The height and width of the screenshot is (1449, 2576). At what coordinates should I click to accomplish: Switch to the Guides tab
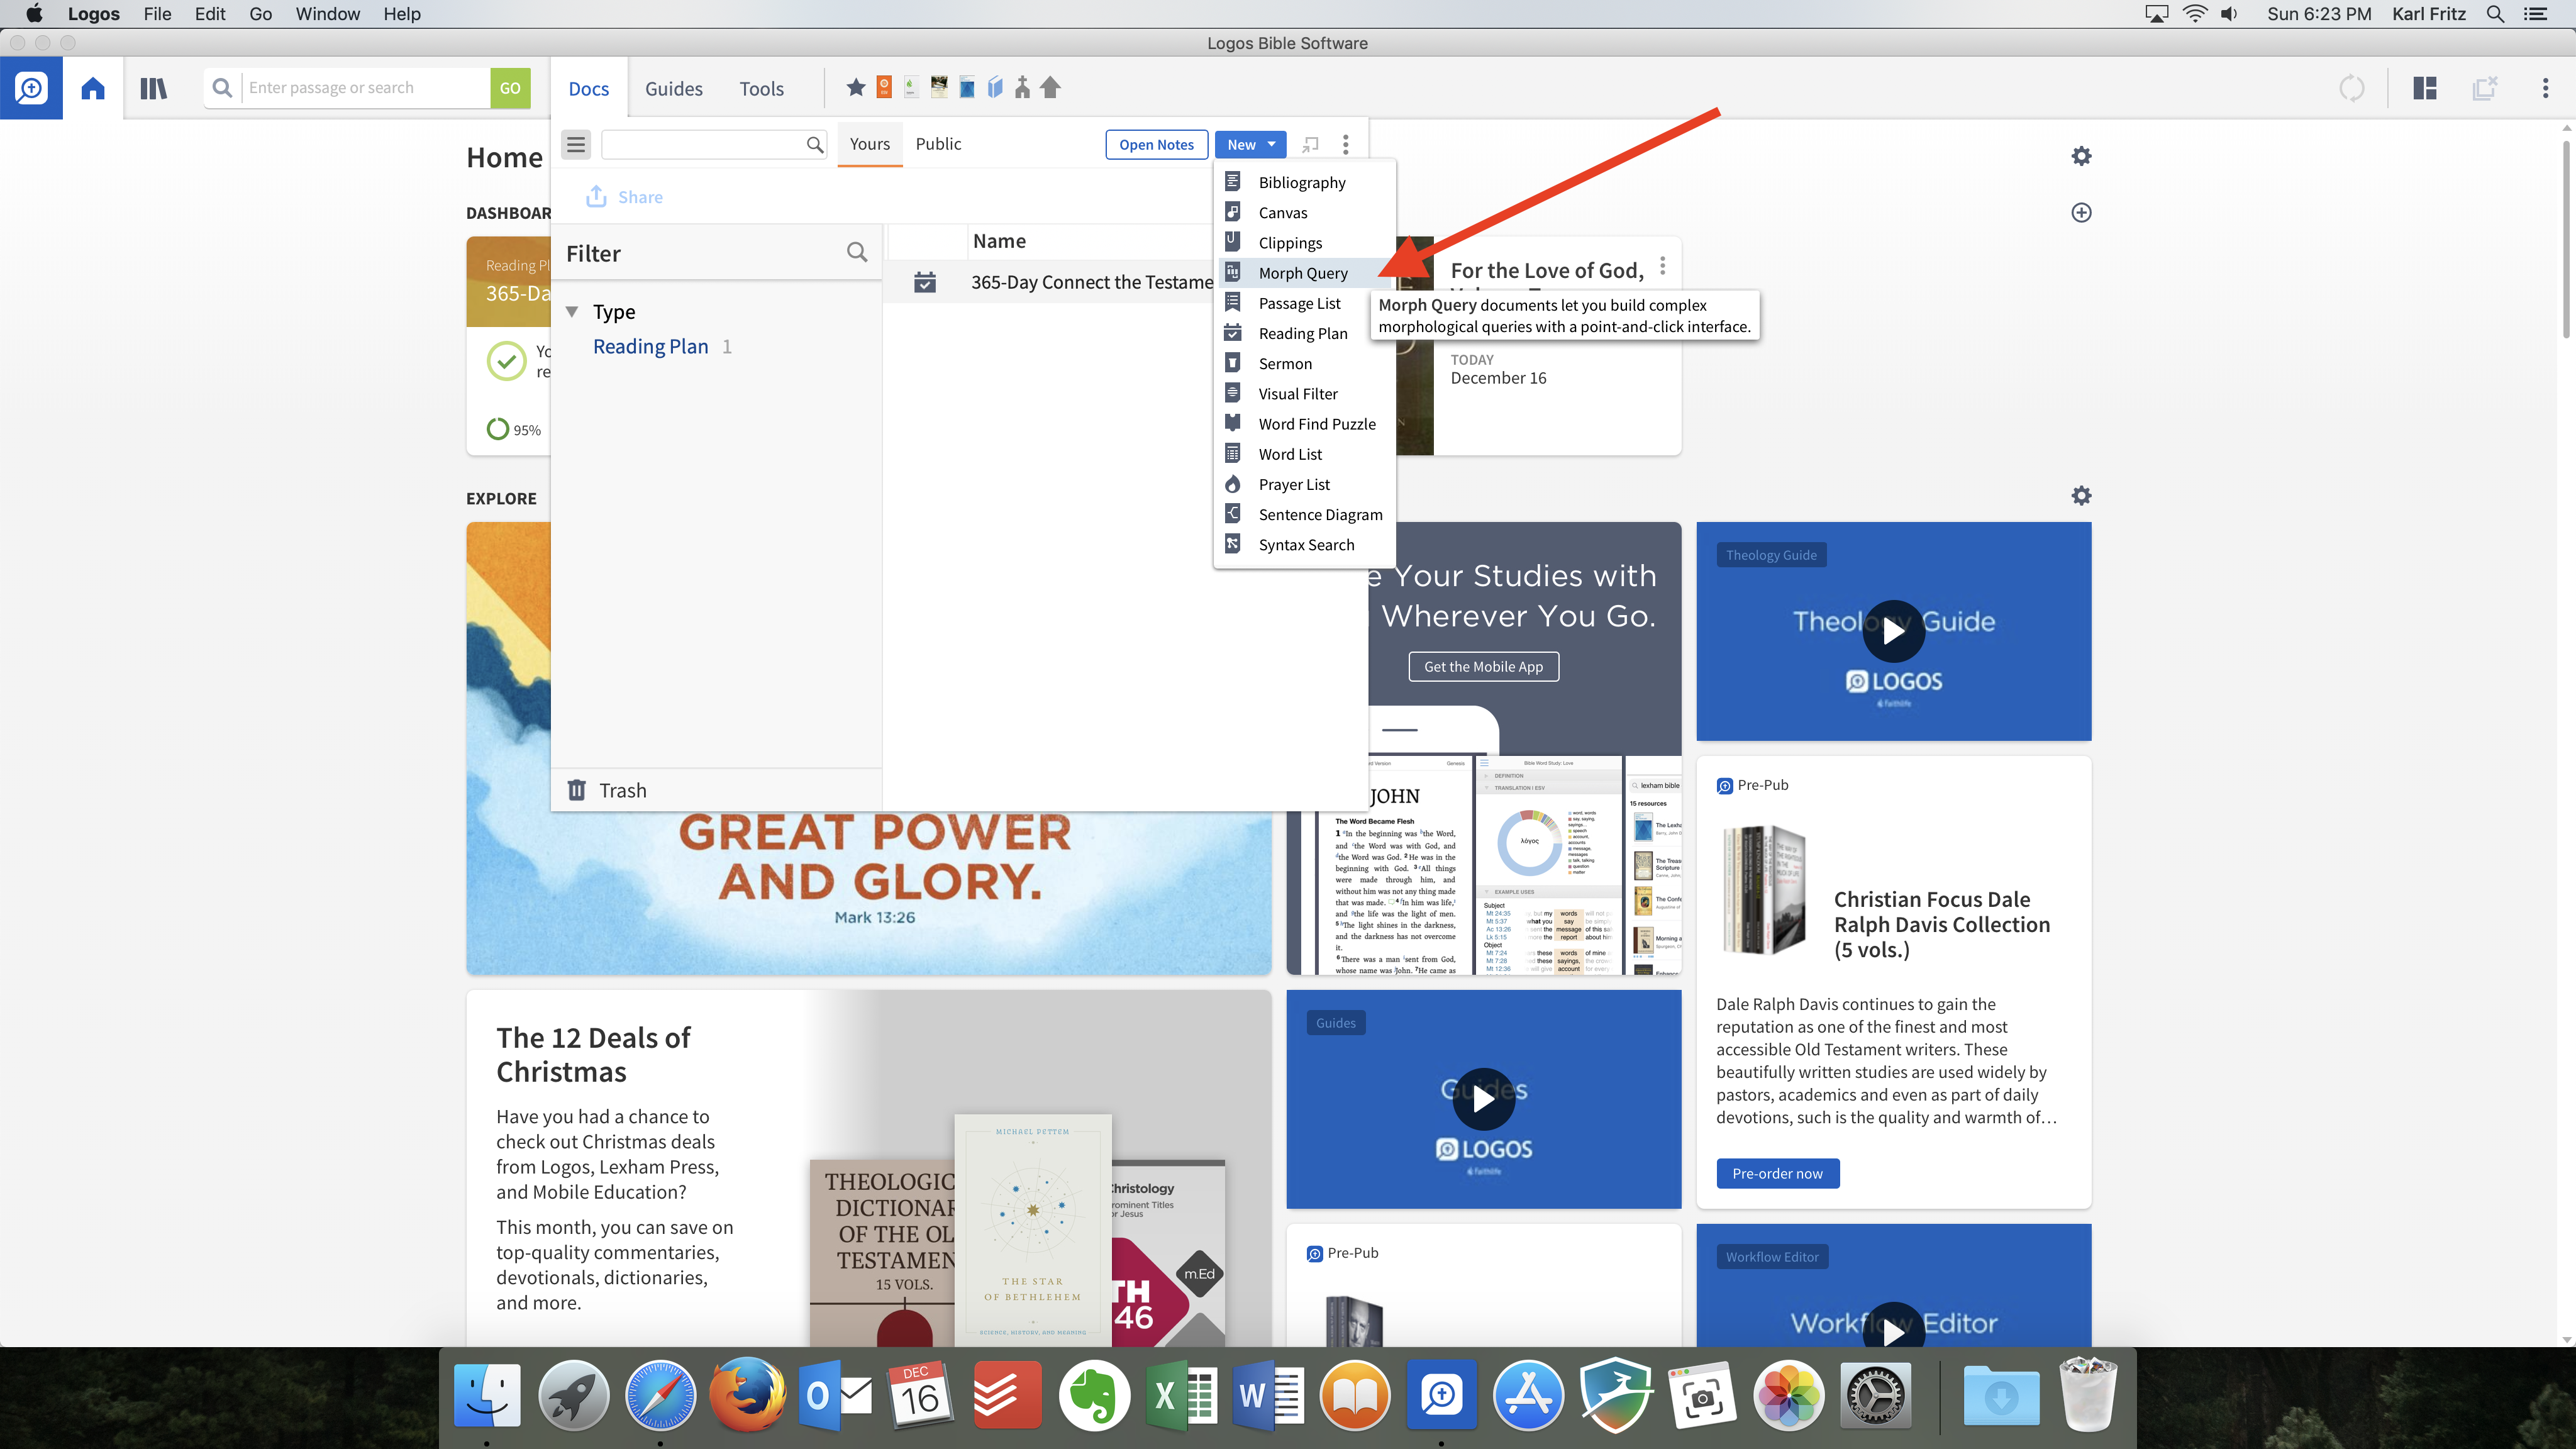pyautogui.click(x=674, y=88)
